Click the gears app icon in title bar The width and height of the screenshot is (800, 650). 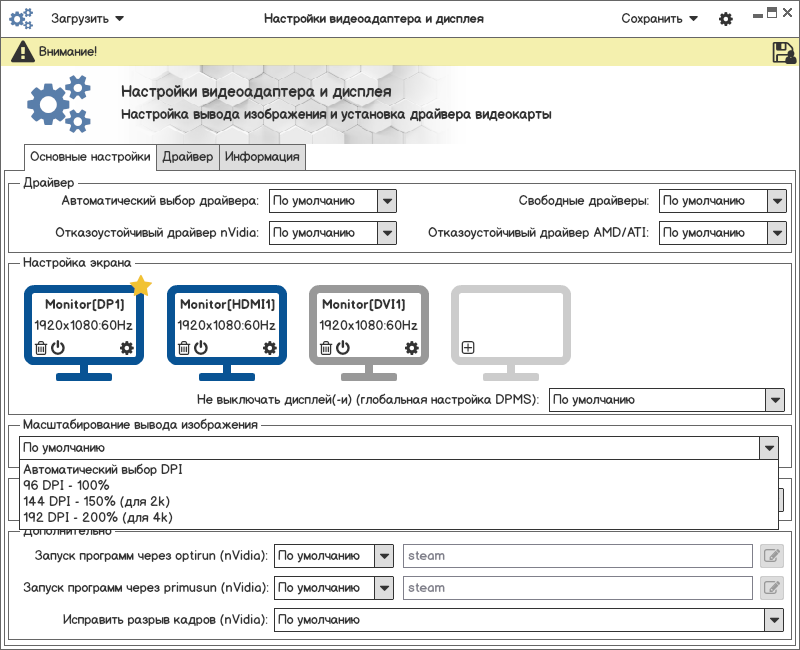[21, 19]
